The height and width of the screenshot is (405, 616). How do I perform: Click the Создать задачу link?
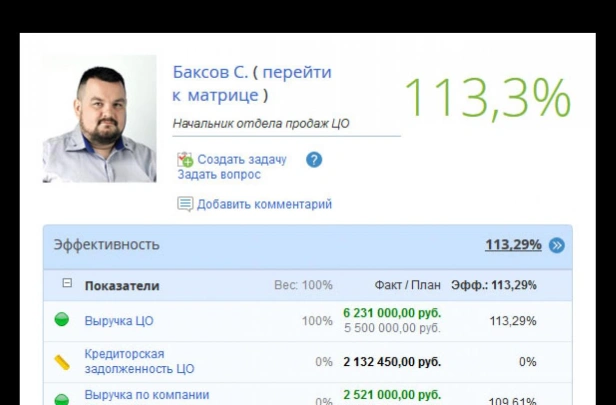[x=242, y=159]
